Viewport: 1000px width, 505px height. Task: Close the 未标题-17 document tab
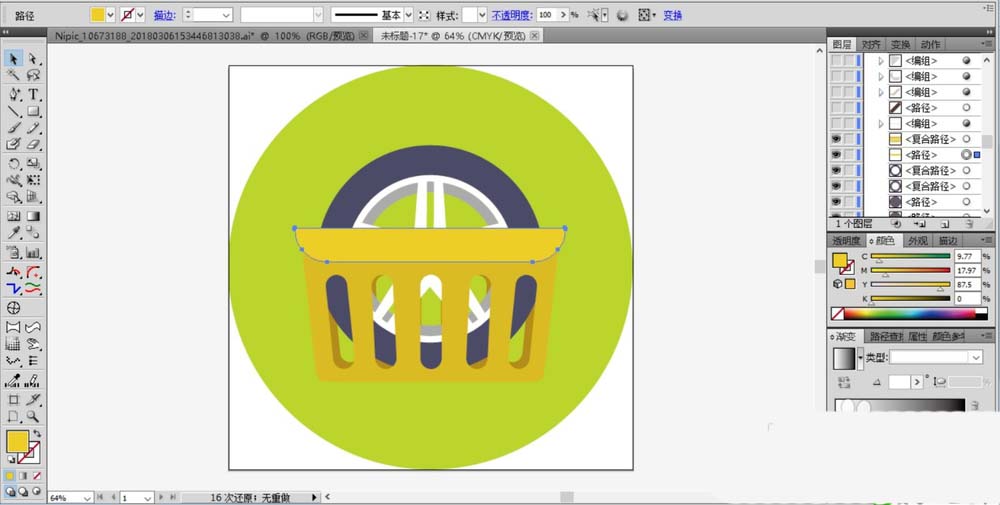coord(534,36)
